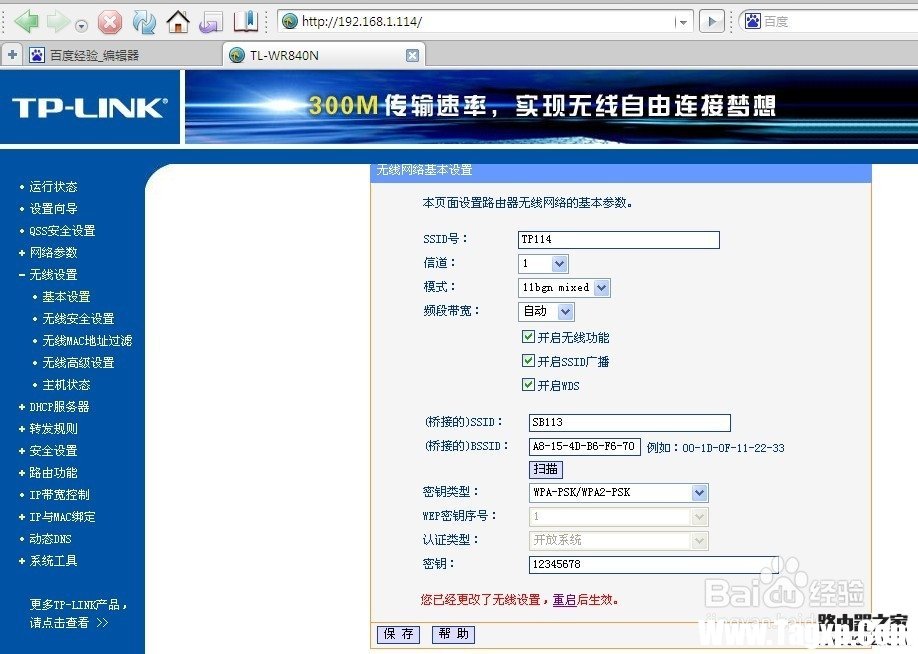Image resolution: width=918 pixels, height=654 pixels.
Task: Toggle 开启SSID广播 checkbox
Action: [528, 361]
